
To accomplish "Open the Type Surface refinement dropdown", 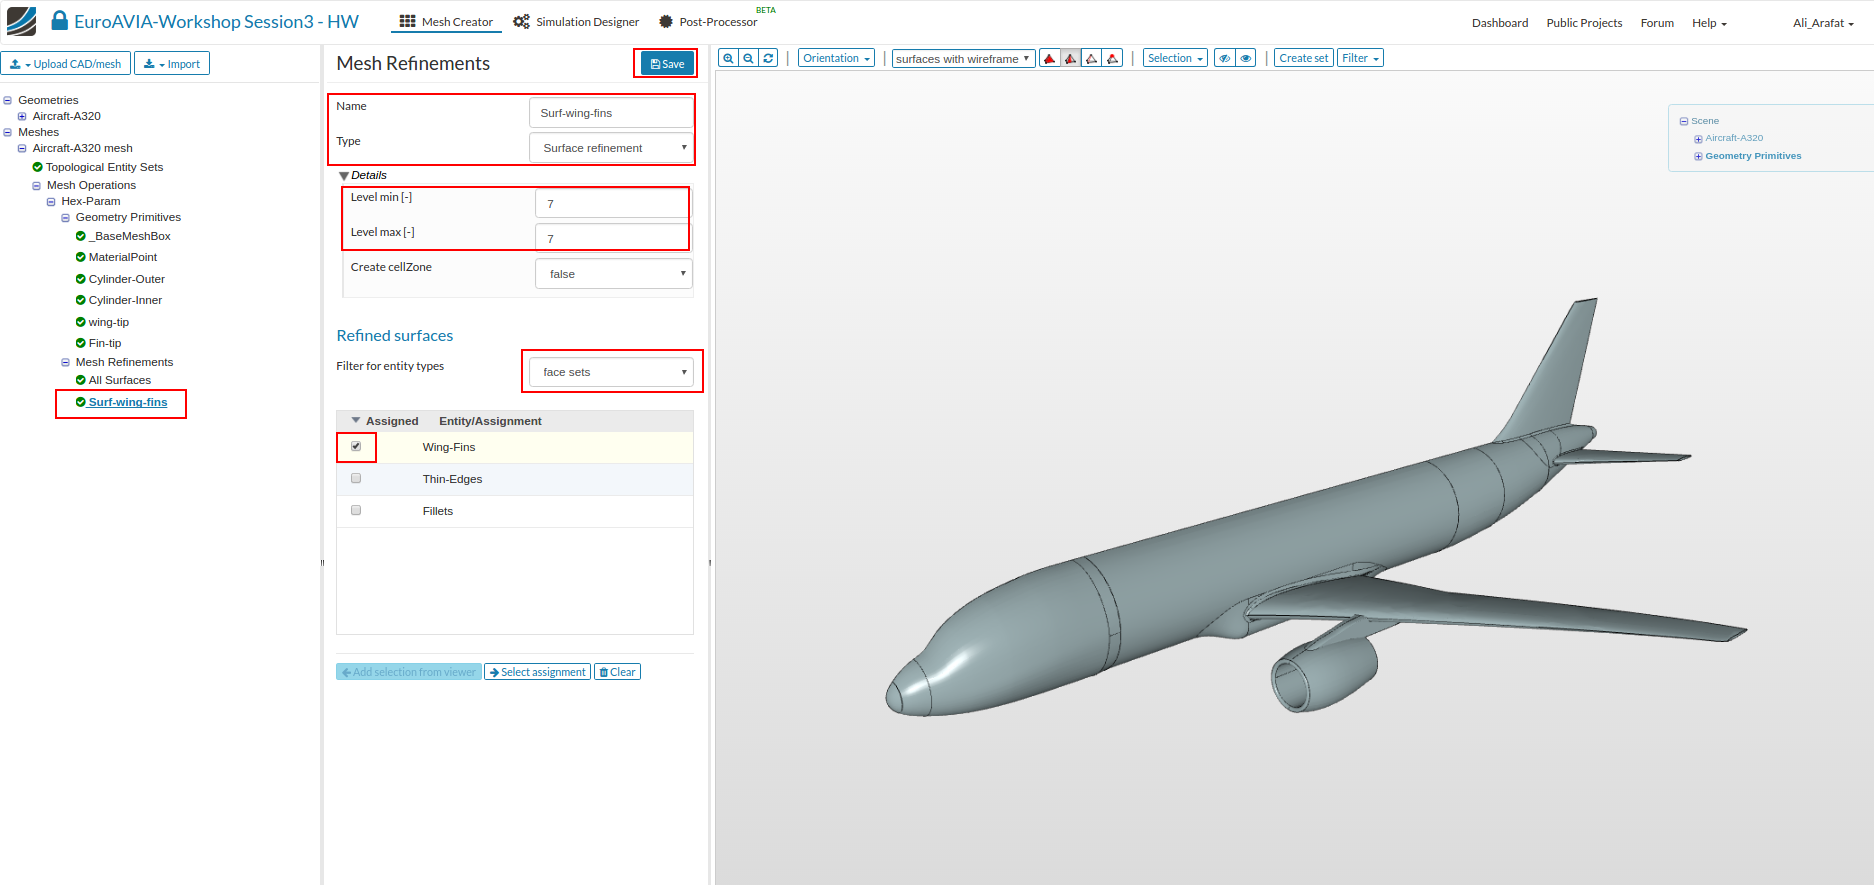I will point(611,148).
